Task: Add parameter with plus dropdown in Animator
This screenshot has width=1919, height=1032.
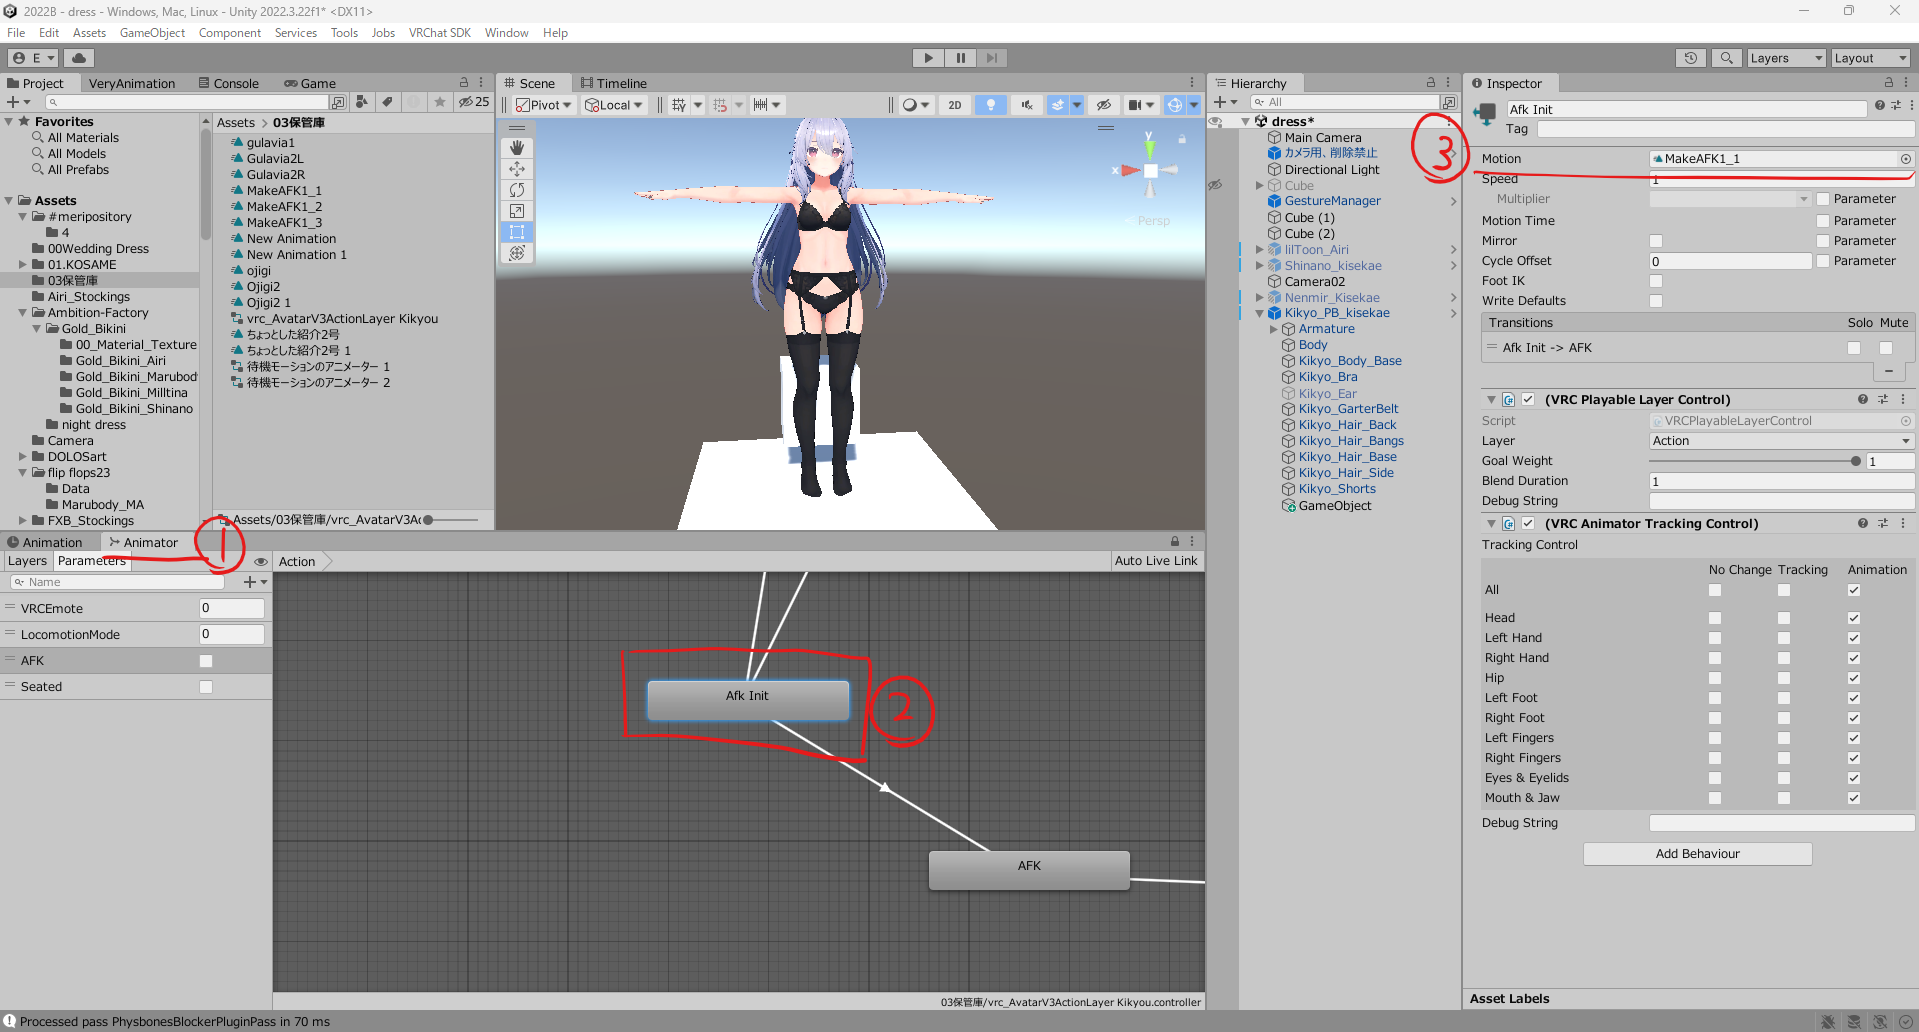Action: coord(255,582)
